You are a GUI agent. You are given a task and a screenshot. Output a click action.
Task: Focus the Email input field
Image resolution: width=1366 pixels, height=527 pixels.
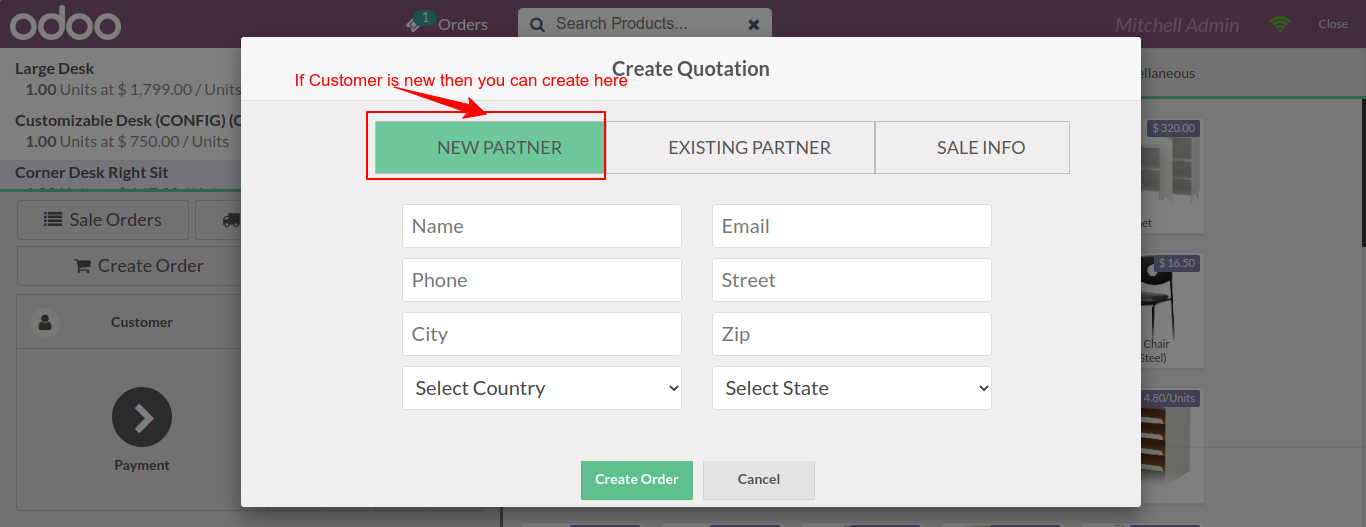coord(852,226)
